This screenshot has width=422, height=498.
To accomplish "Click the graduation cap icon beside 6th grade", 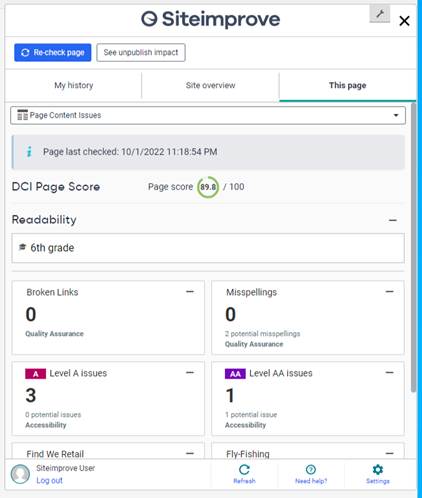I will [x=22, y=247].
